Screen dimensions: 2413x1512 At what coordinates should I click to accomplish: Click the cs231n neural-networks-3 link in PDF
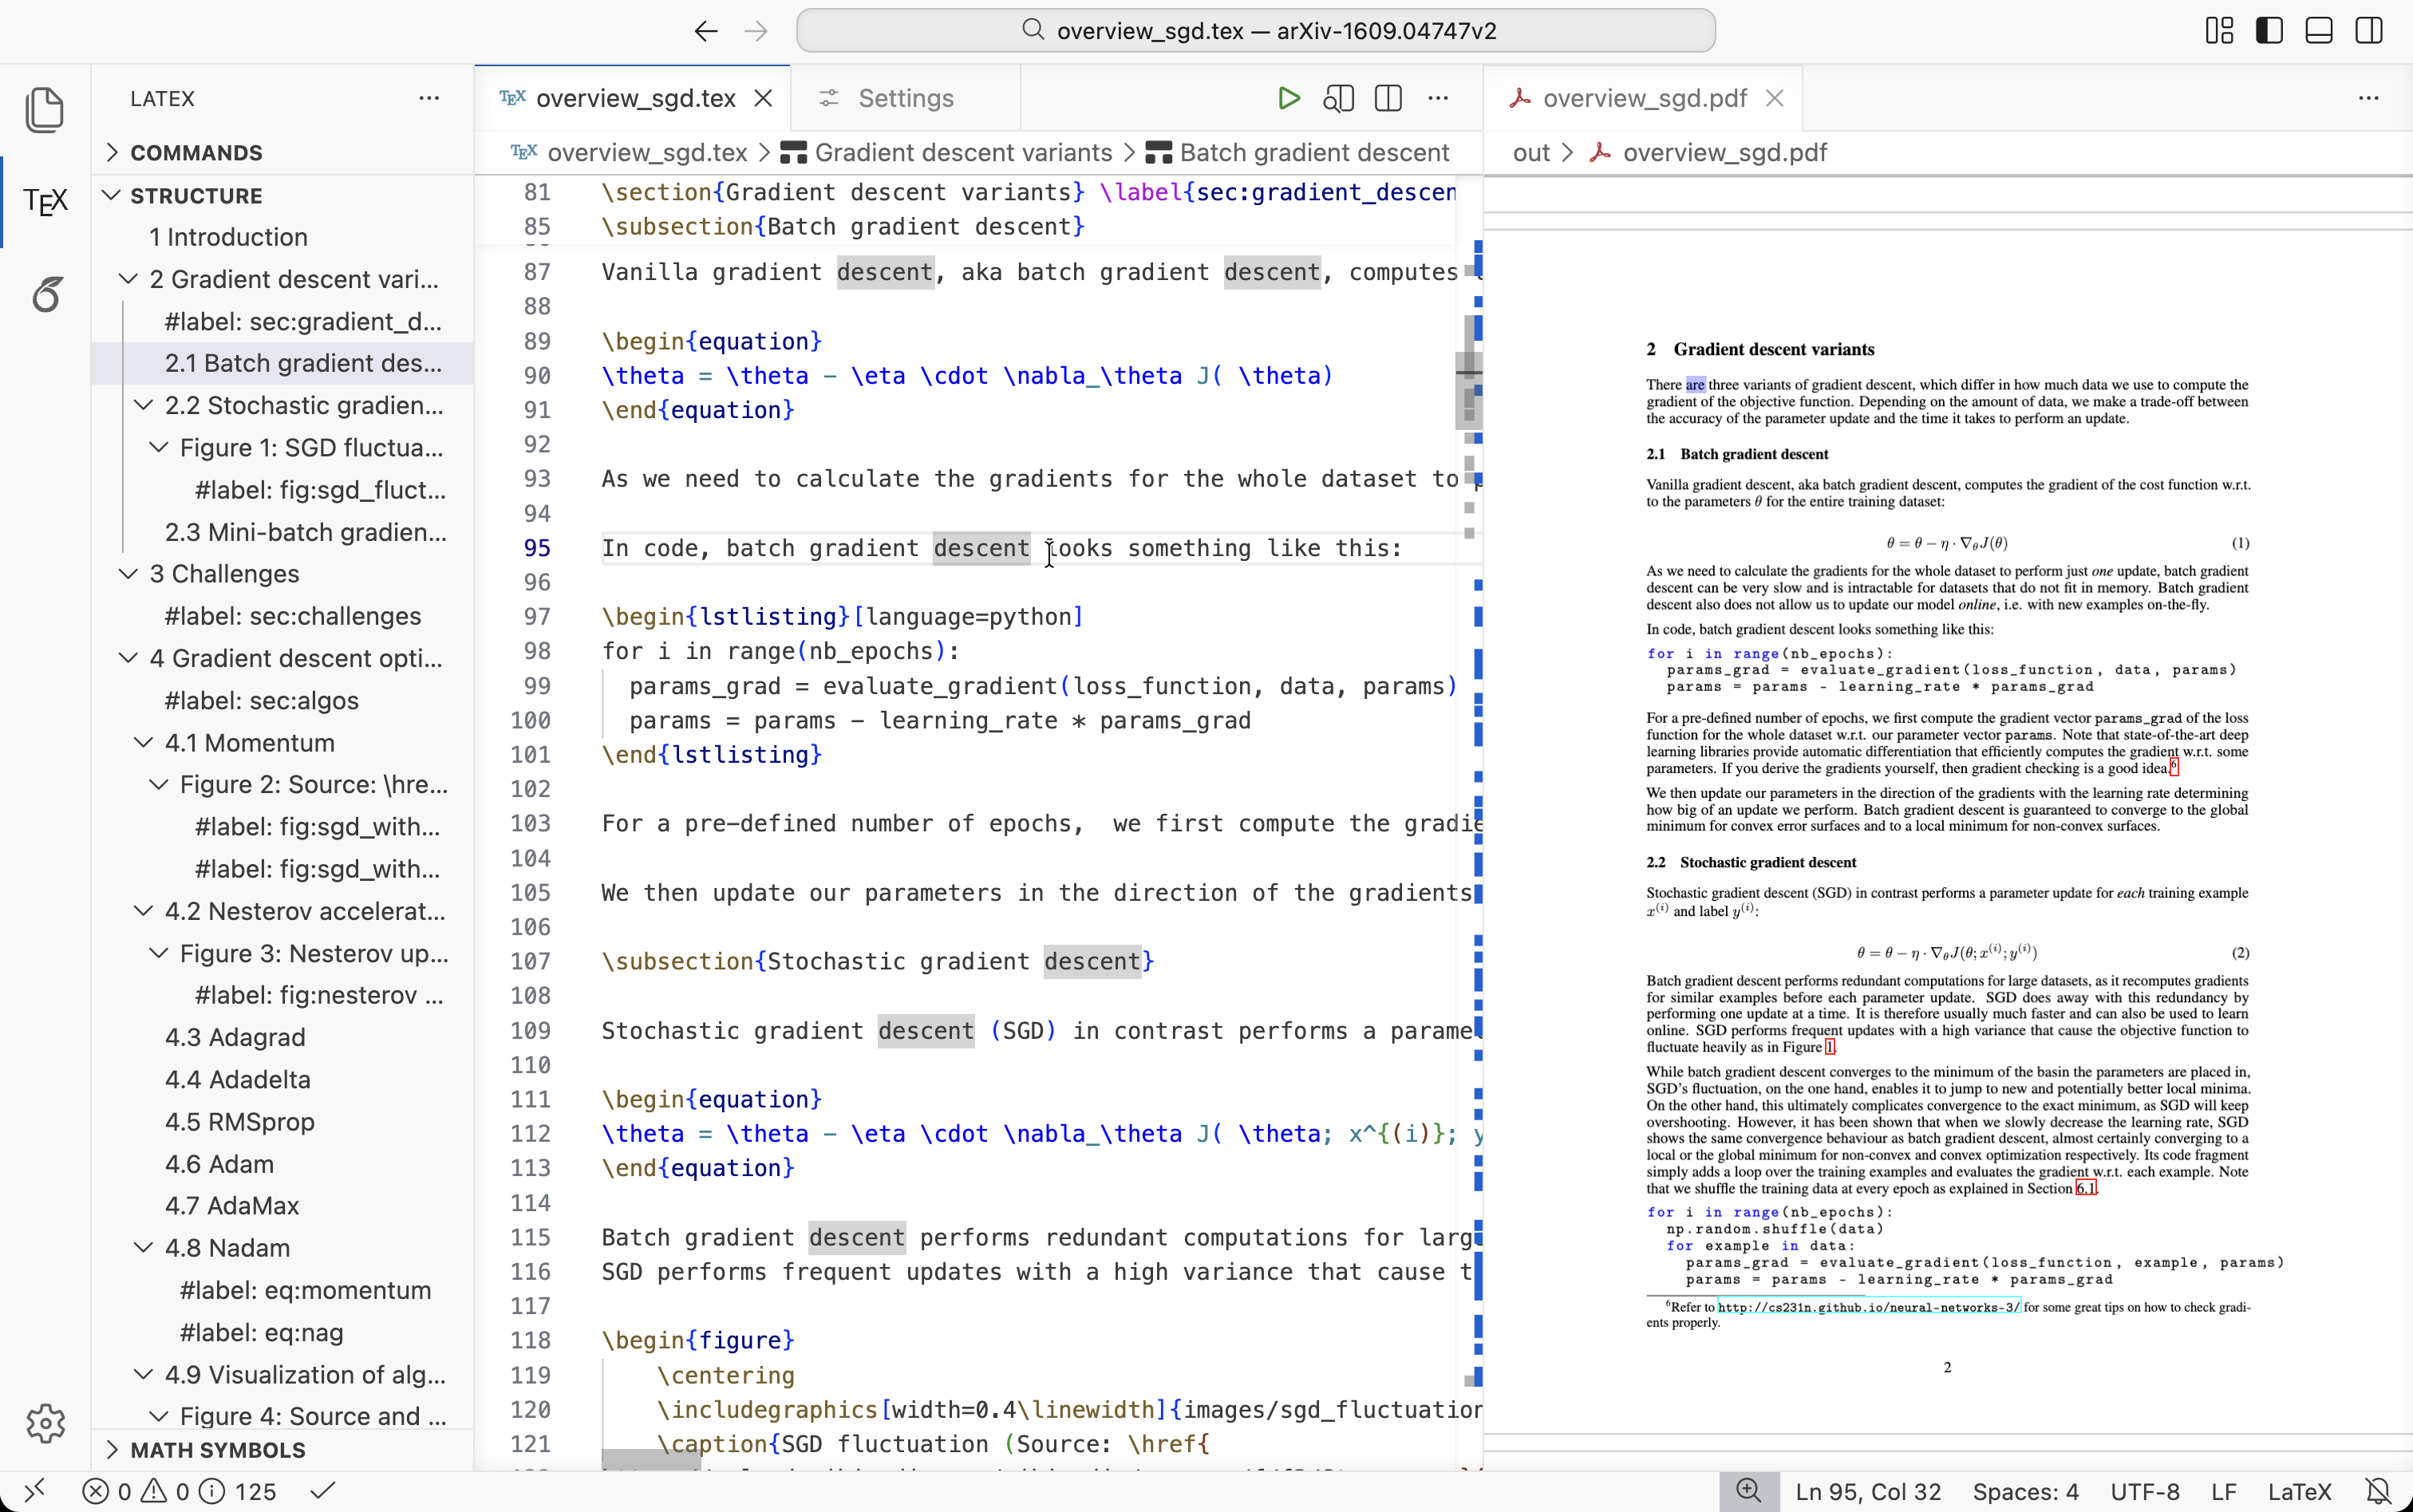(1868, 1307)
